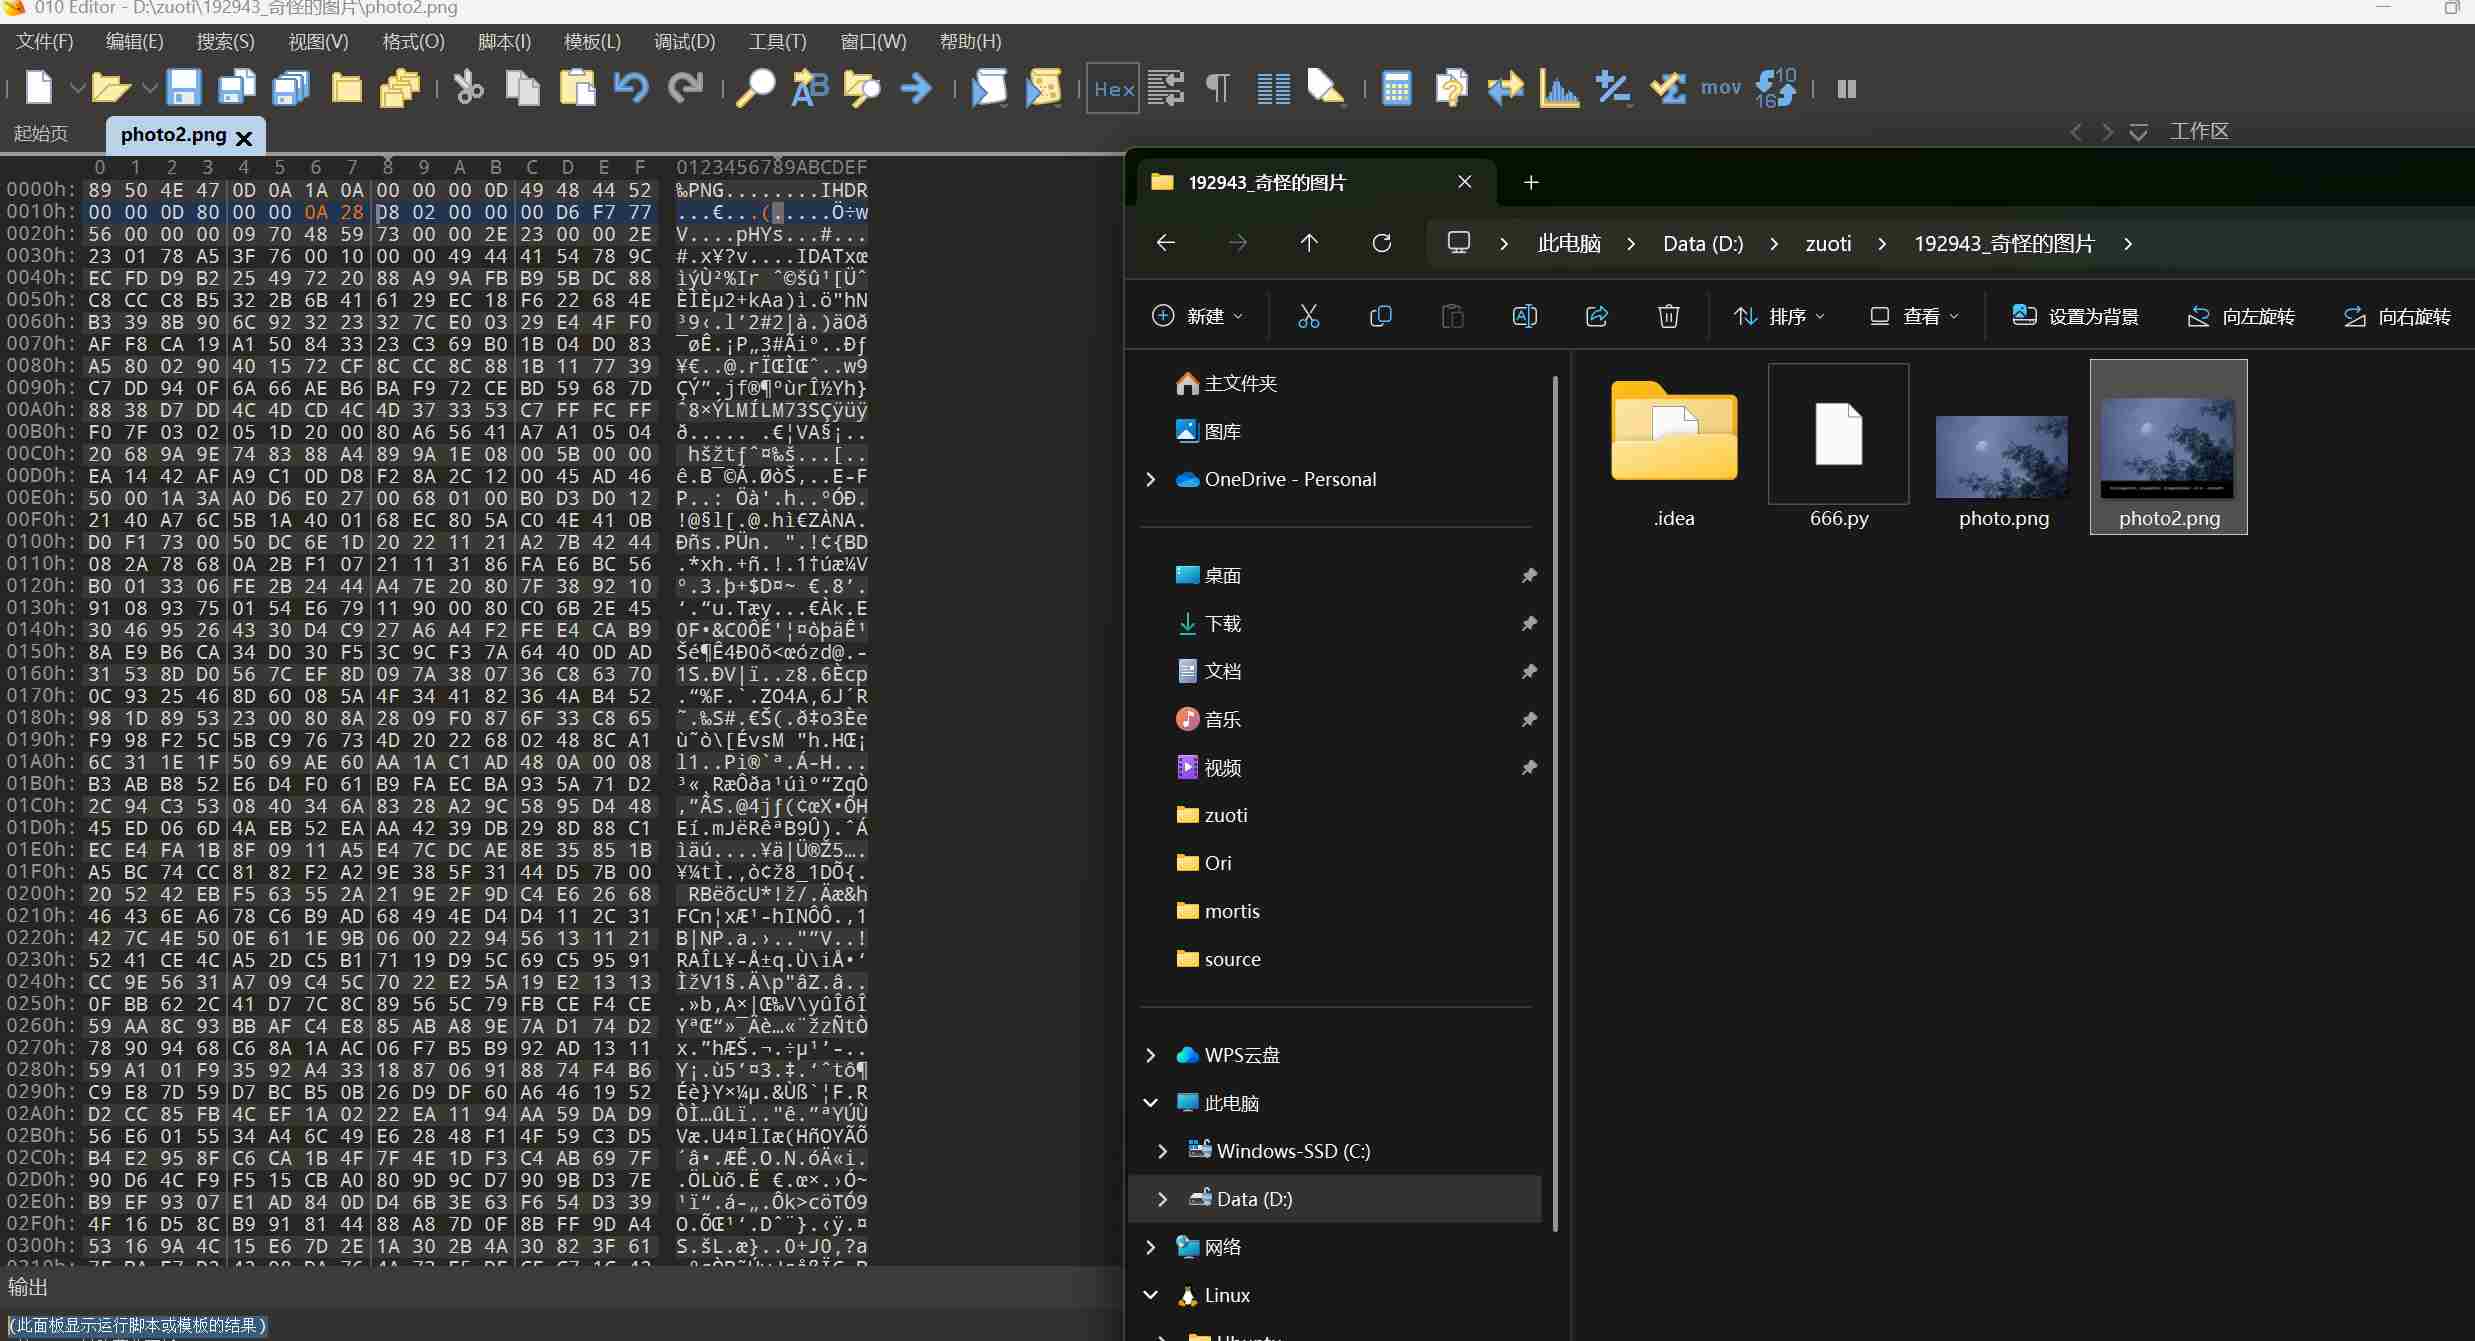Switch to the 起始页 tab
Image resolution: width=2475 pixels, height=1341 pixels.
pyautogui.click(x=41, y=133)
